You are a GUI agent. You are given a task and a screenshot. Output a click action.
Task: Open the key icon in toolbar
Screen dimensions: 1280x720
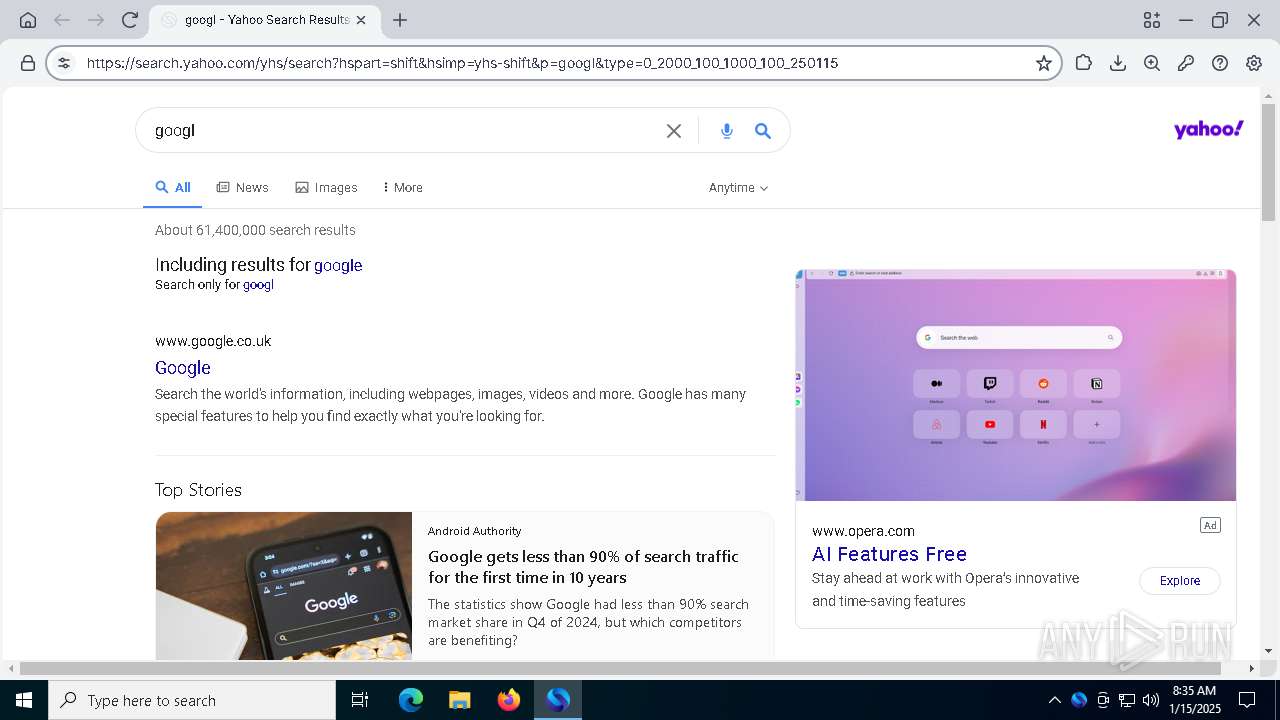tap(1186, 63)
